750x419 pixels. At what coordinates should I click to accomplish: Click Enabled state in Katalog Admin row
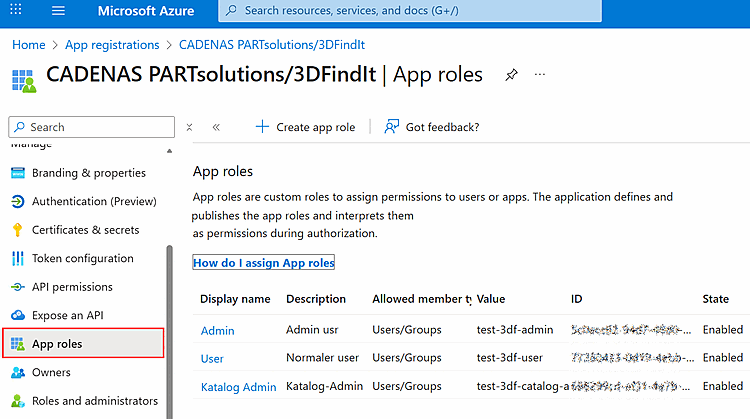coord(723,386)
